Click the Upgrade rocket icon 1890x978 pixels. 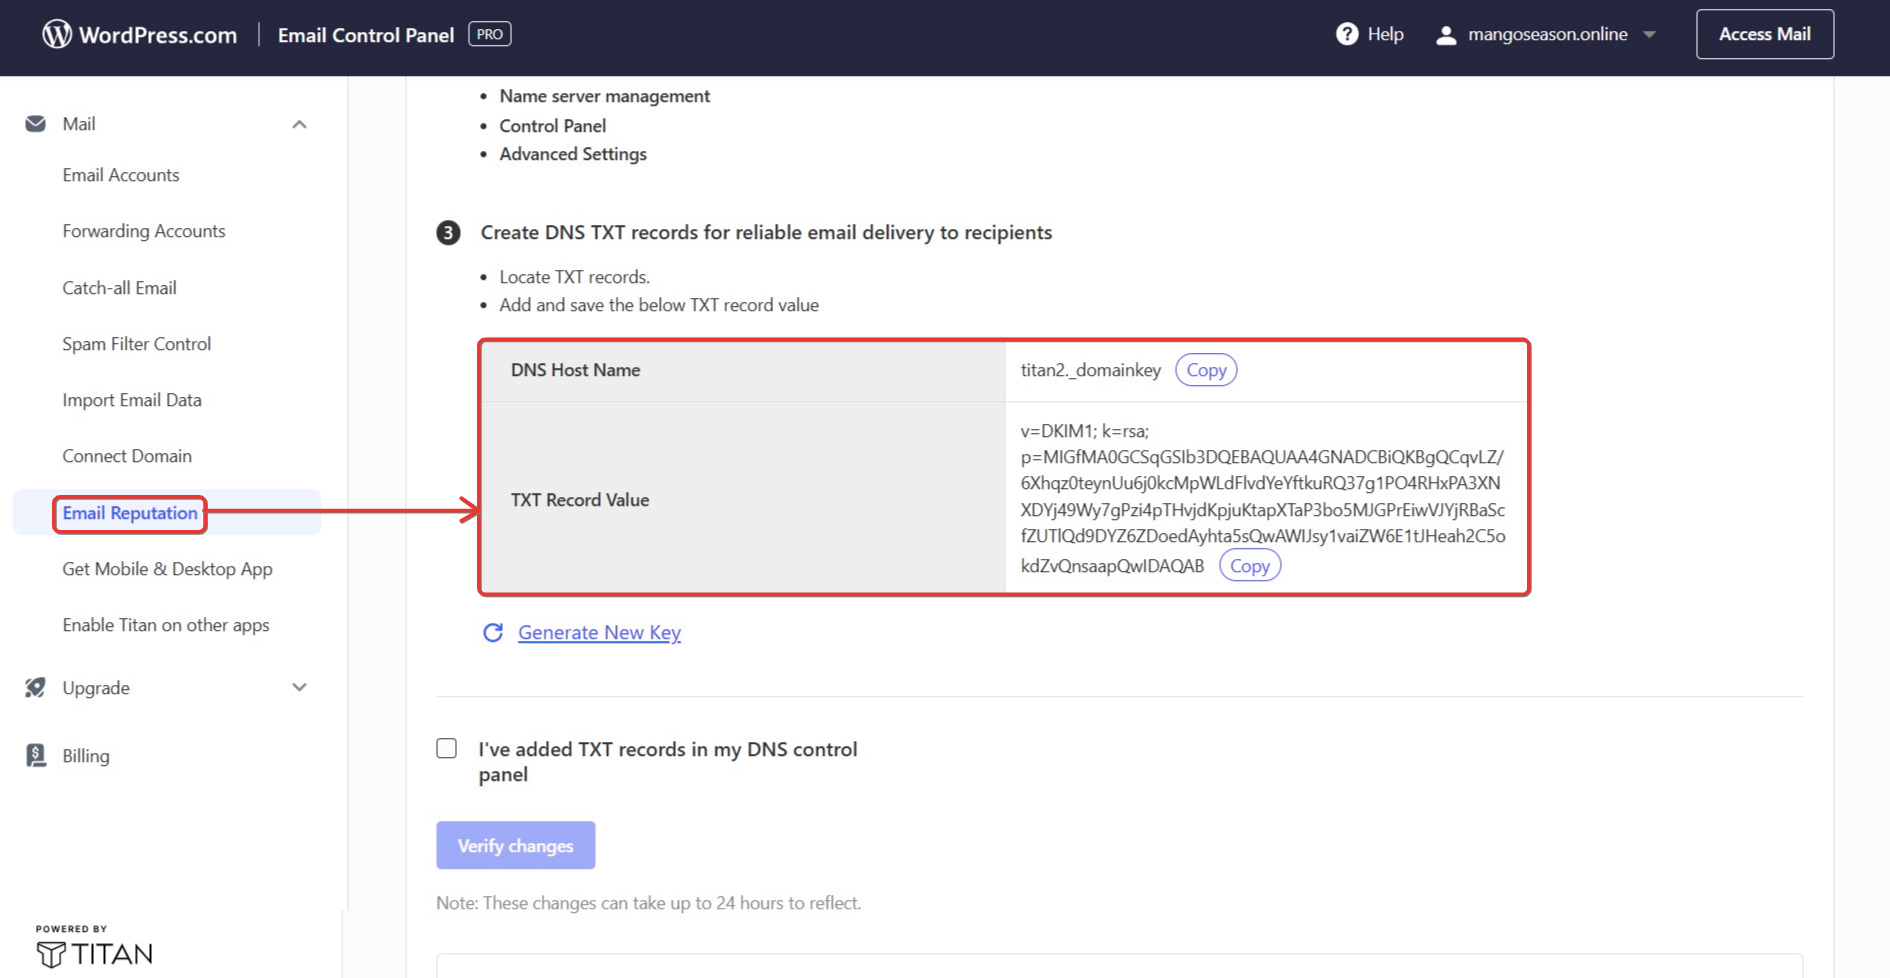click(x=36, y=687)
